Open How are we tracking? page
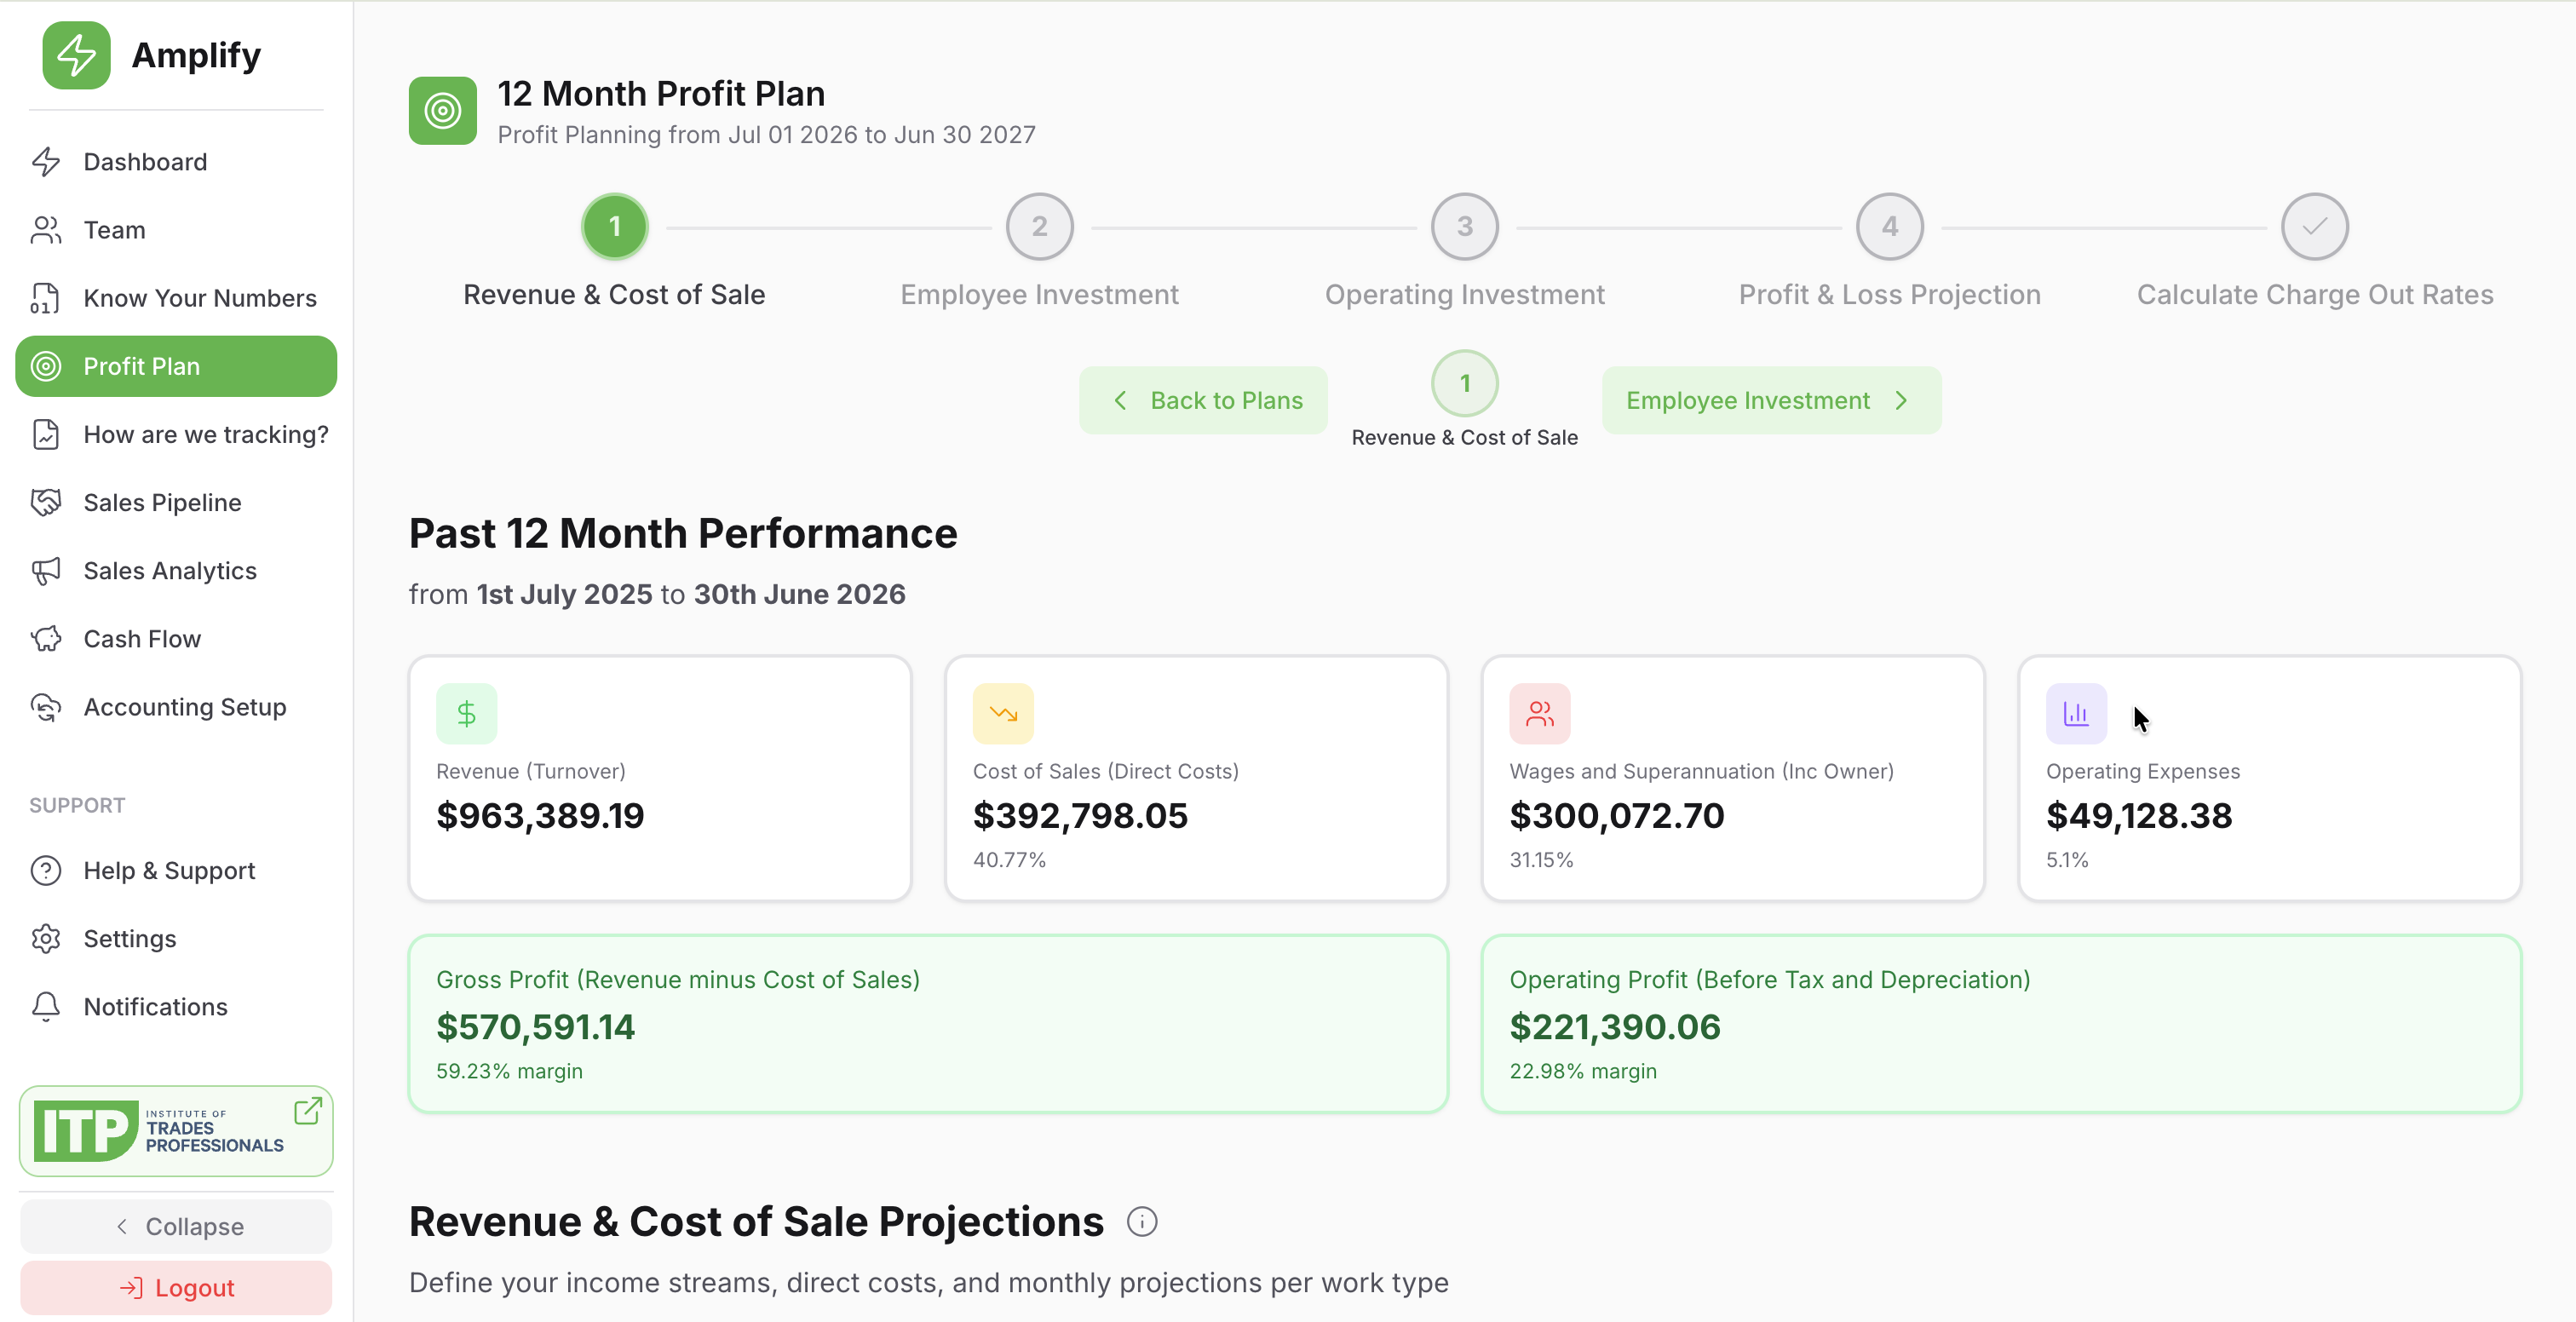 click(x=176, y=434)
